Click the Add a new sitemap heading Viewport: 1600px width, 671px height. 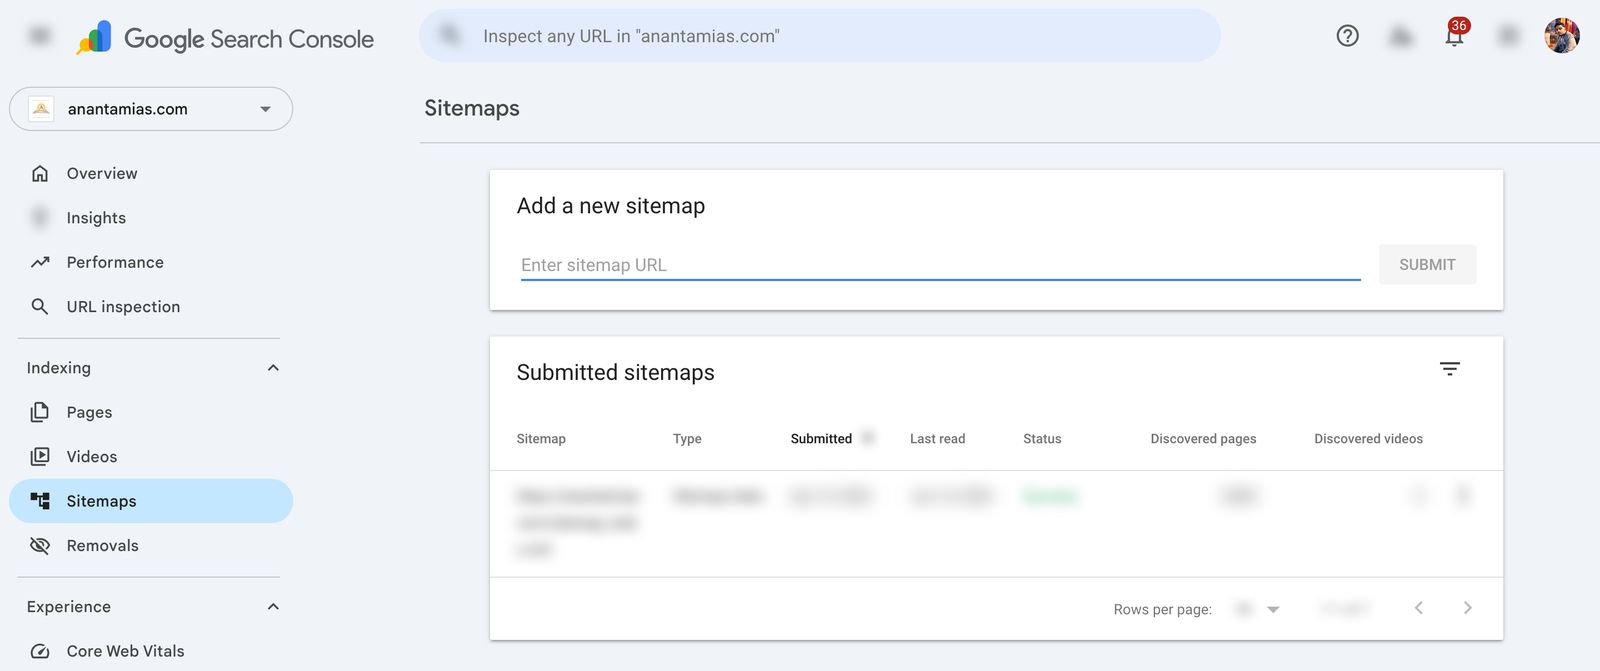tap(611, 206)
